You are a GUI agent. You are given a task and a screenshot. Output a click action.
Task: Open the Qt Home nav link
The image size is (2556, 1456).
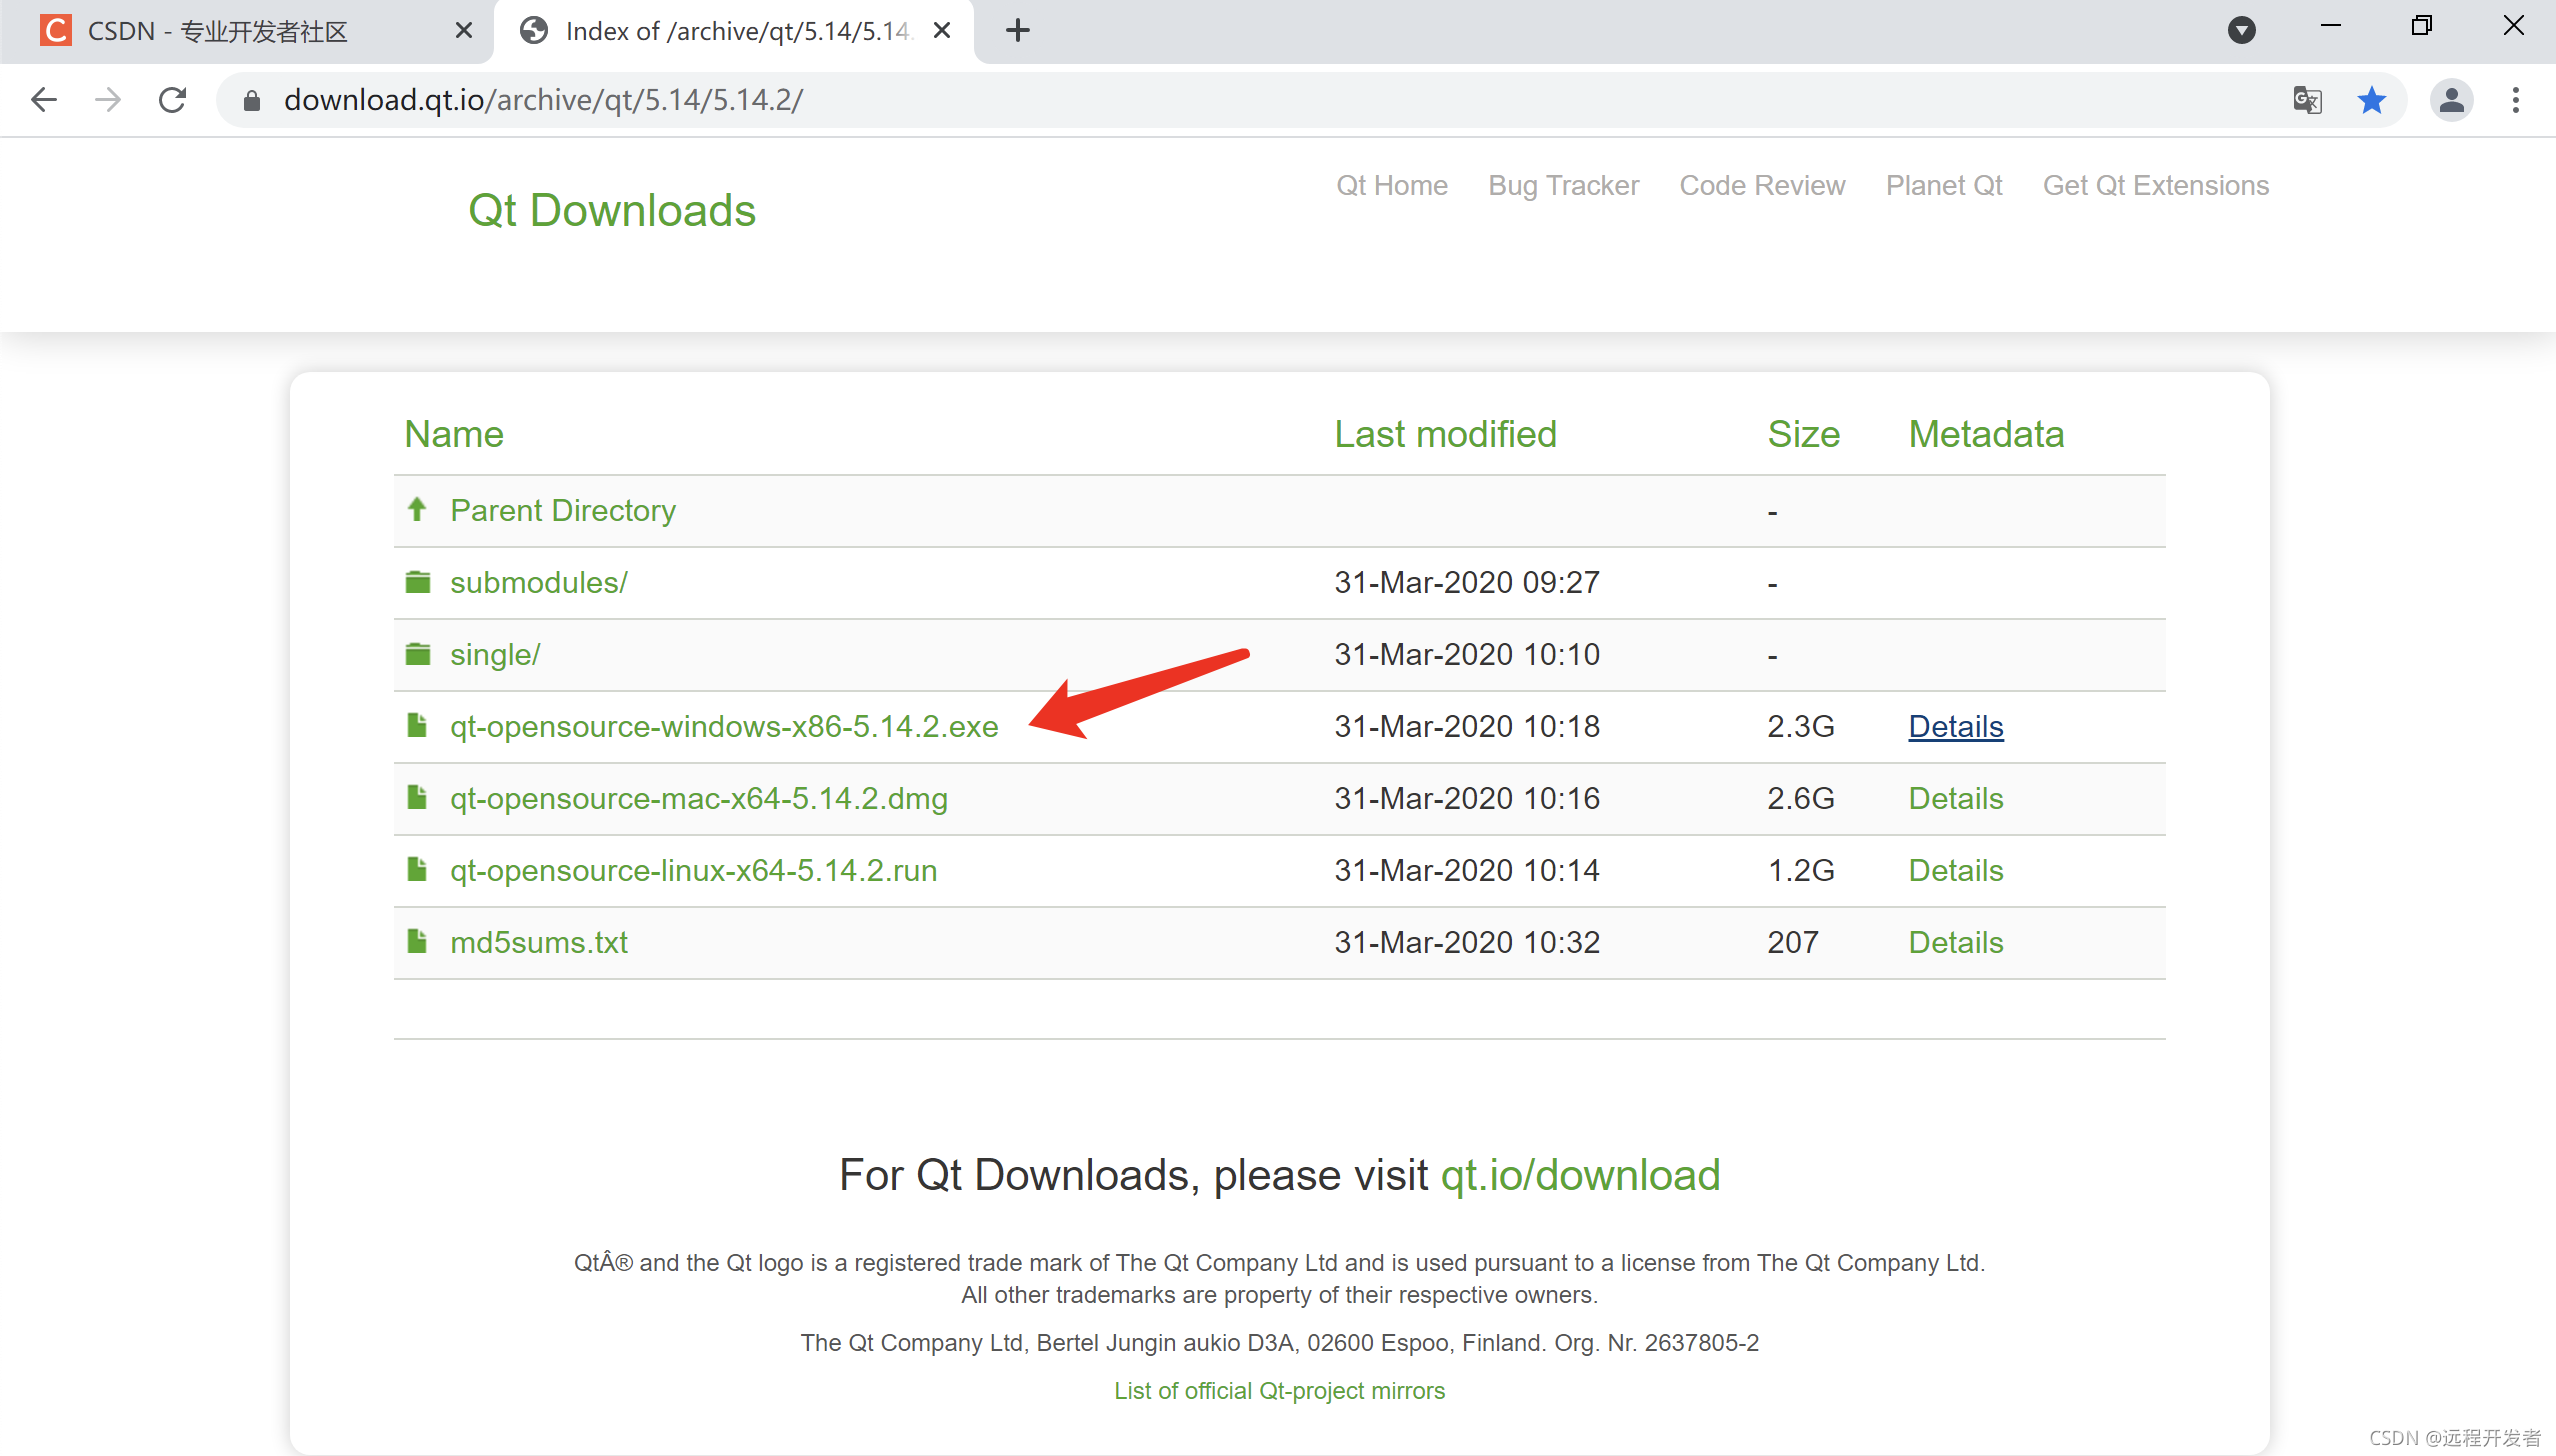tap(1392, 186)
